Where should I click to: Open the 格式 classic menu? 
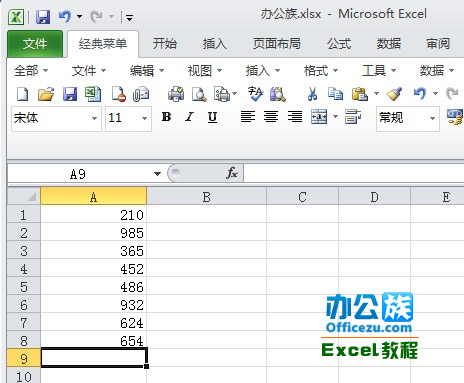click(x=321, y=71)
